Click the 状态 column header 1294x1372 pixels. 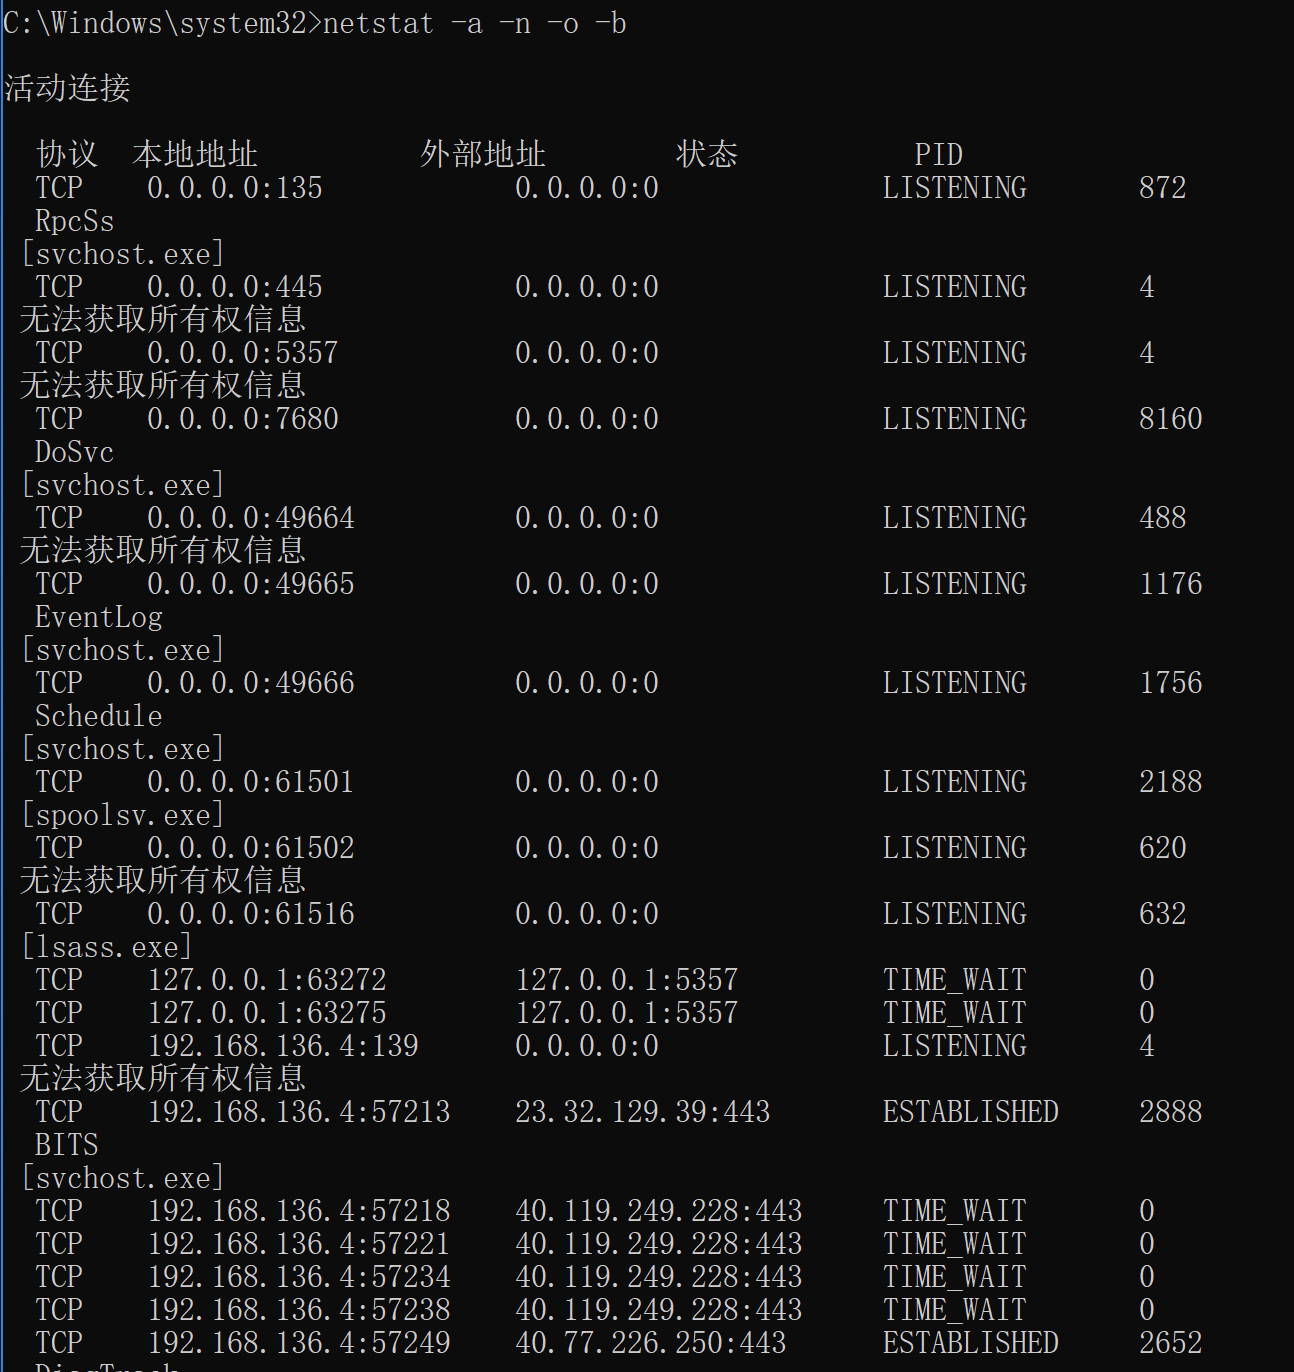pyautogui.click(x=707, y=154)
